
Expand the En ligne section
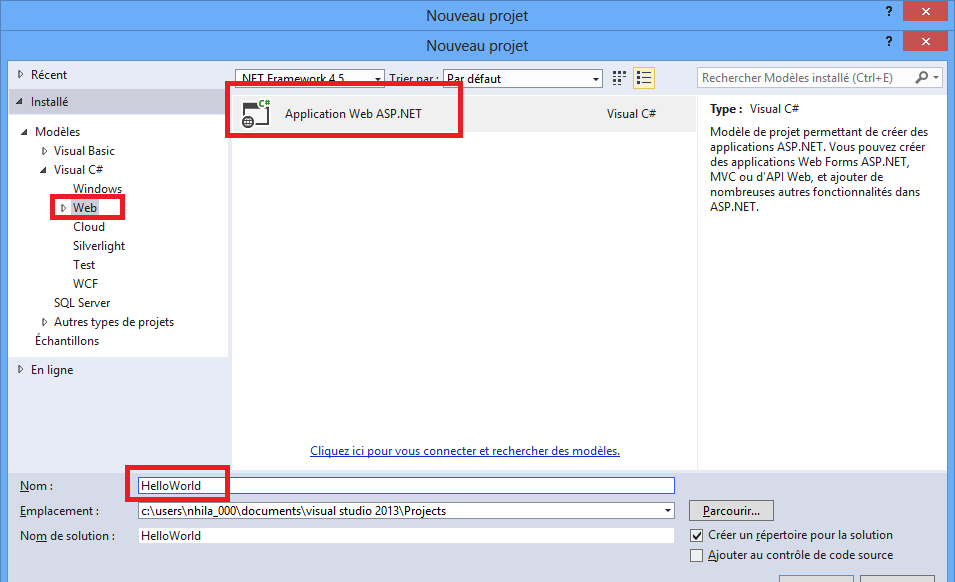(21, 370)
